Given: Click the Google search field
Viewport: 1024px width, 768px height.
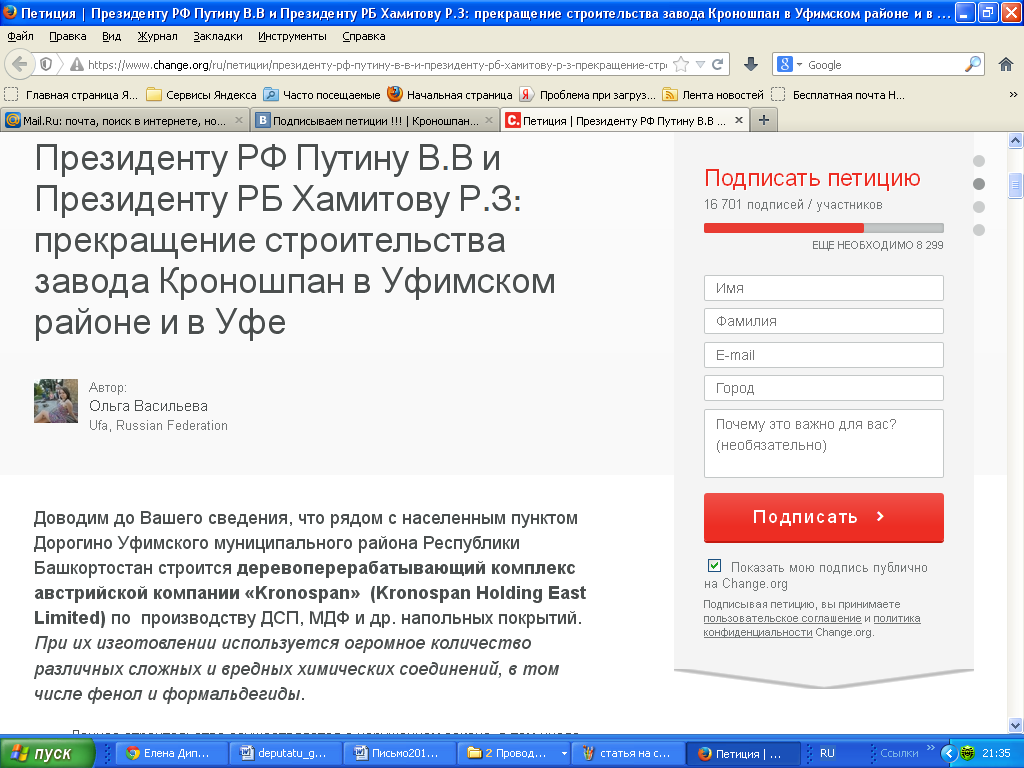Looking at the screenshot, I should pos(884,65).
